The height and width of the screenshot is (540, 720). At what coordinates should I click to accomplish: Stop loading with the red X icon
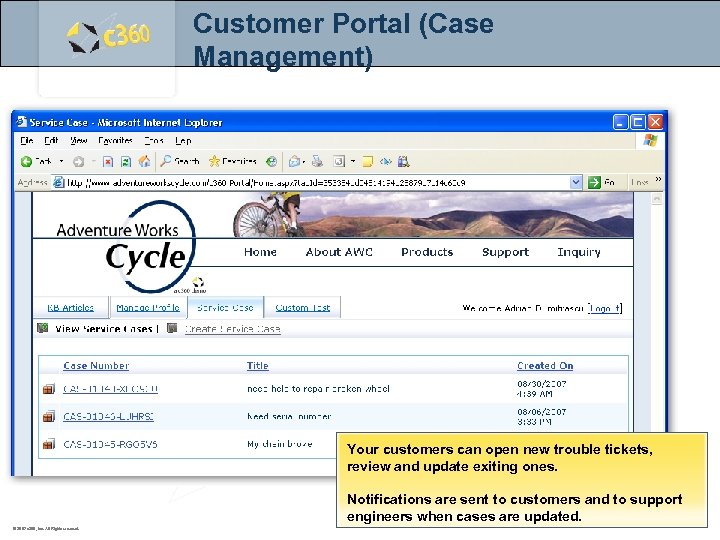(108, 161)
